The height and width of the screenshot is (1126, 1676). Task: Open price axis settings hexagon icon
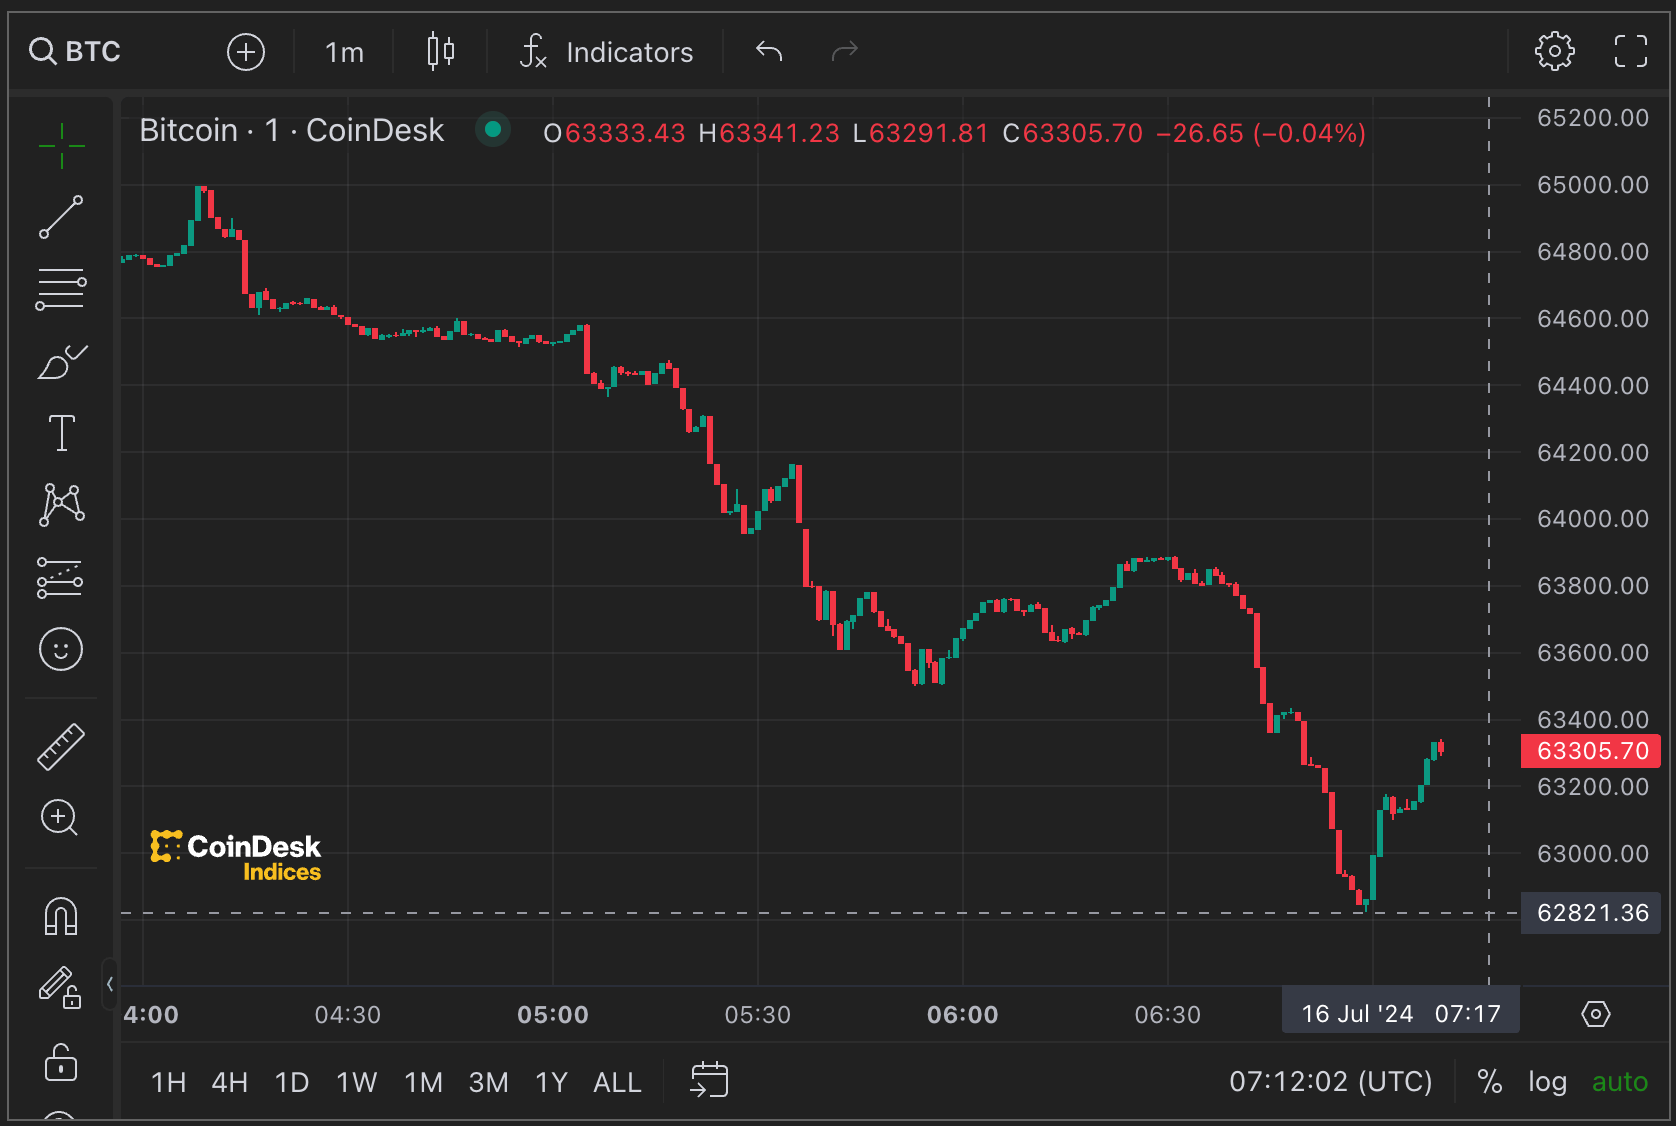1596,1014
